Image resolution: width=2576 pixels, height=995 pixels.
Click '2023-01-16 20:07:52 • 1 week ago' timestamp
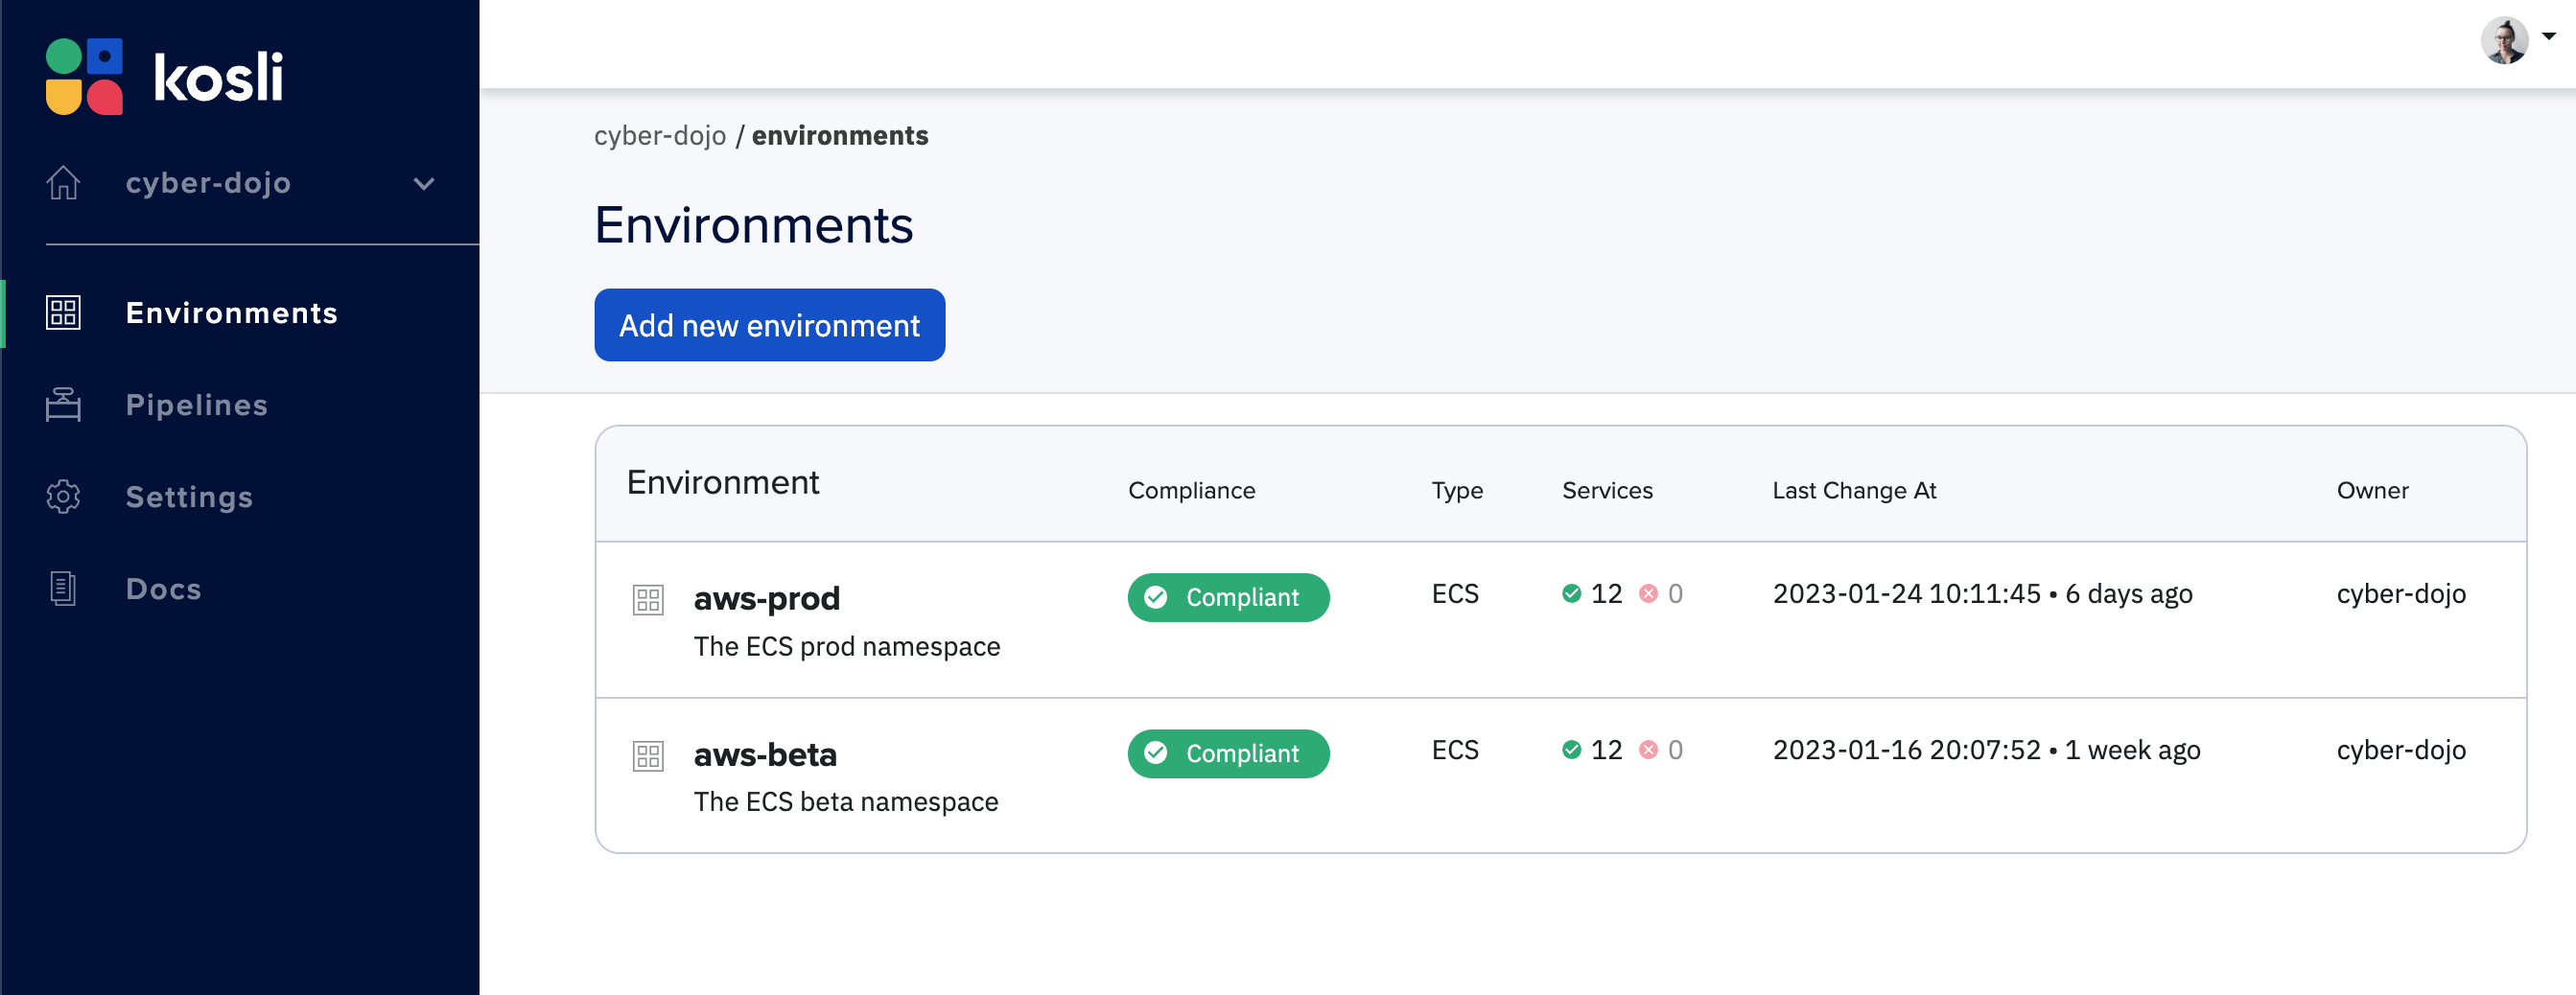pyautogui.click(x=1986, y=750)
